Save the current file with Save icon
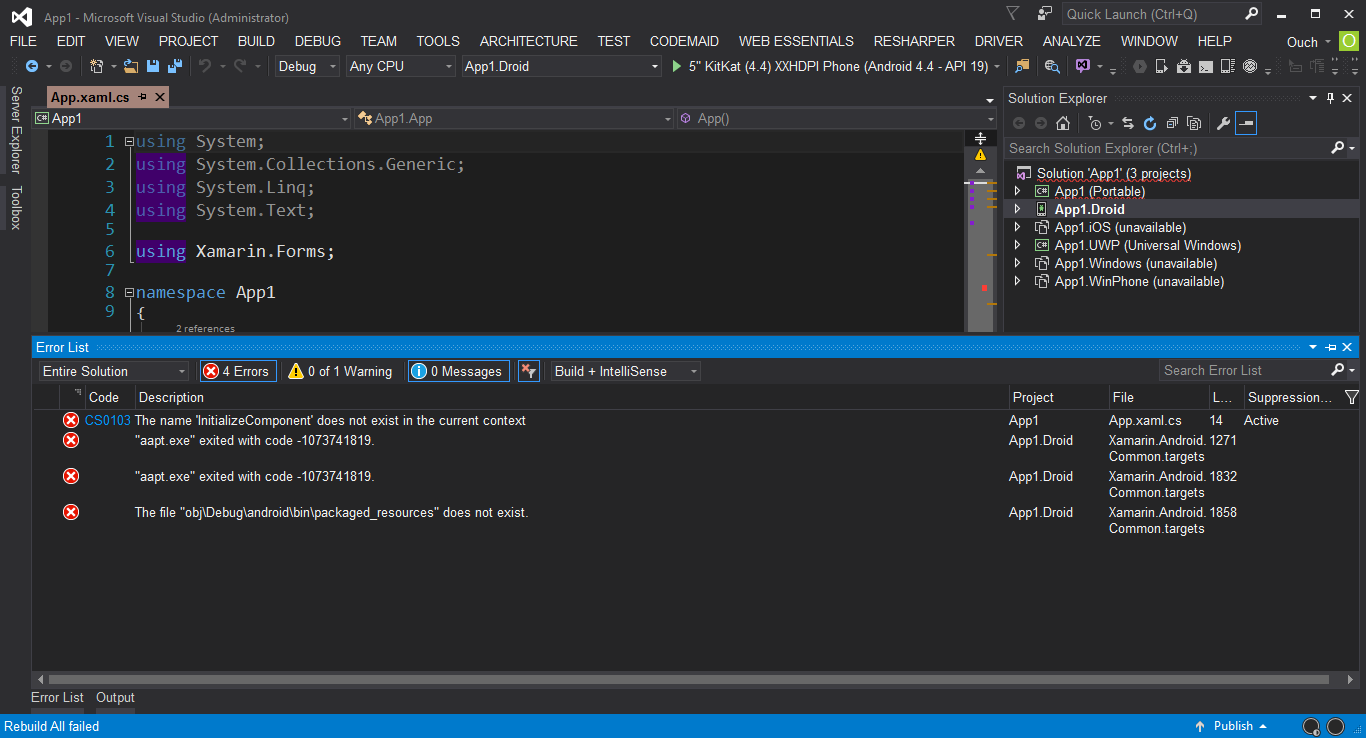The image size is (1366, 738). (153, 66)
